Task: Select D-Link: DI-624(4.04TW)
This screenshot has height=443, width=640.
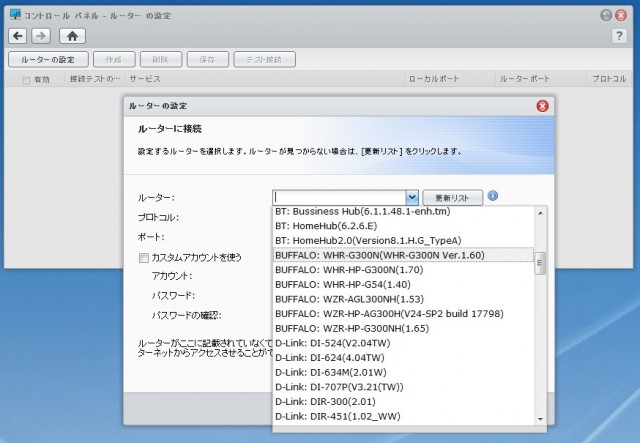Action: [403, 358]
